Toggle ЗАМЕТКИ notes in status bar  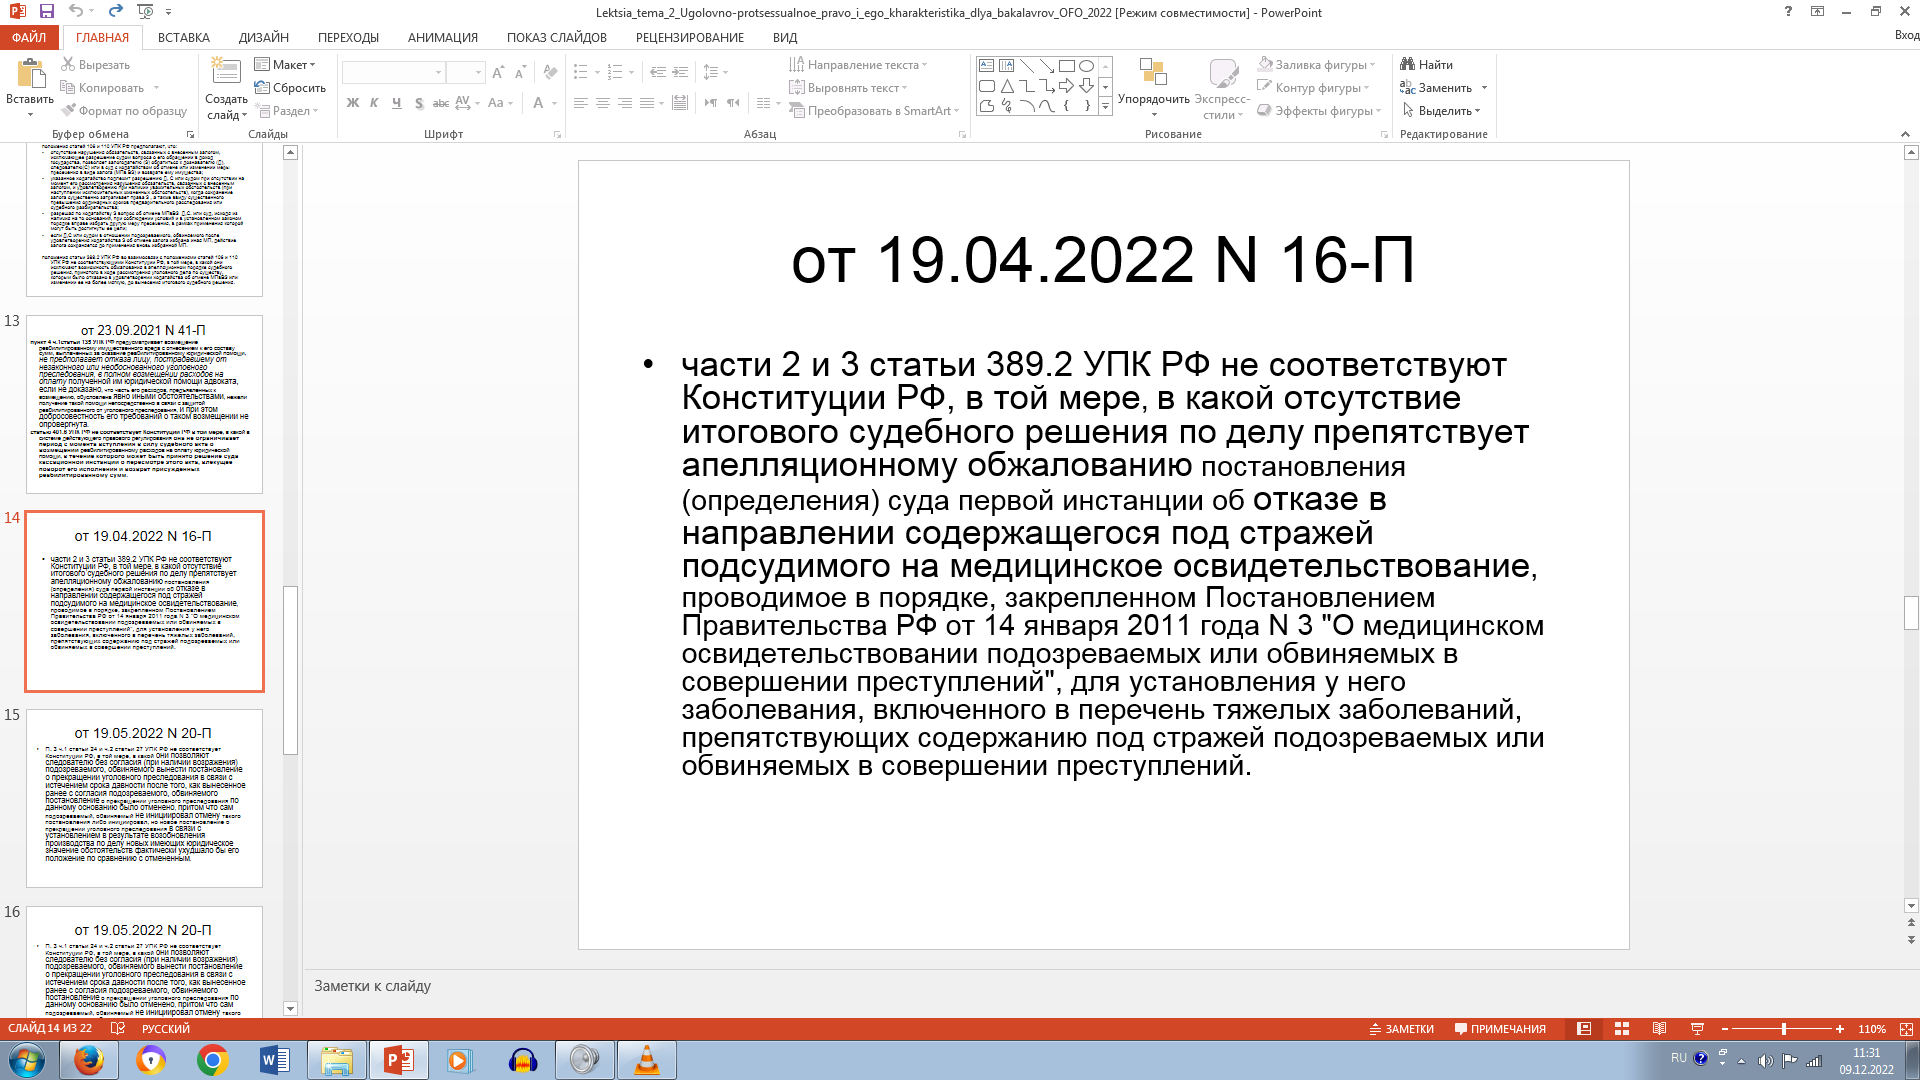(x=1401, y=1029)
